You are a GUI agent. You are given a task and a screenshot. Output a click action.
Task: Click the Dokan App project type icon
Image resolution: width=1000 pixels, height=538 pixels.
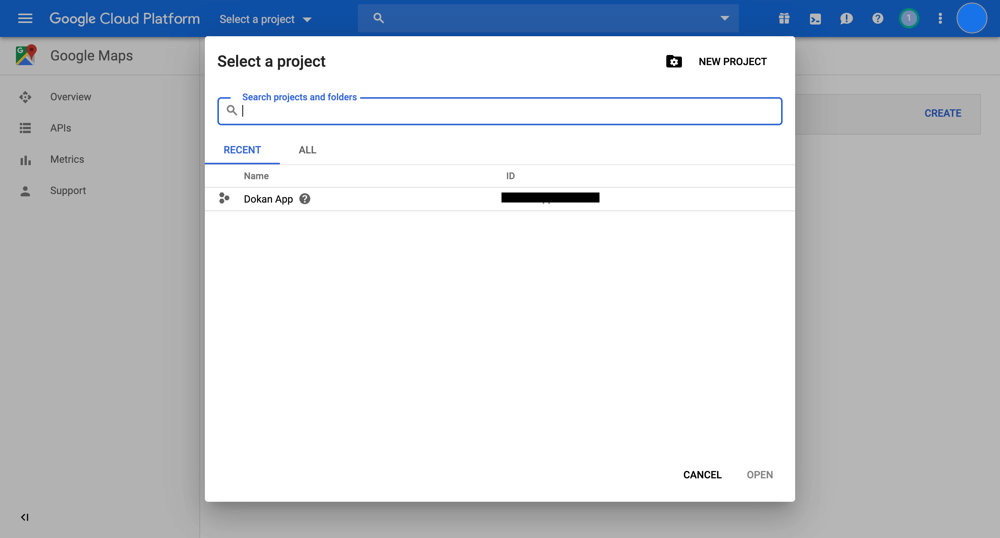point(224,198)
